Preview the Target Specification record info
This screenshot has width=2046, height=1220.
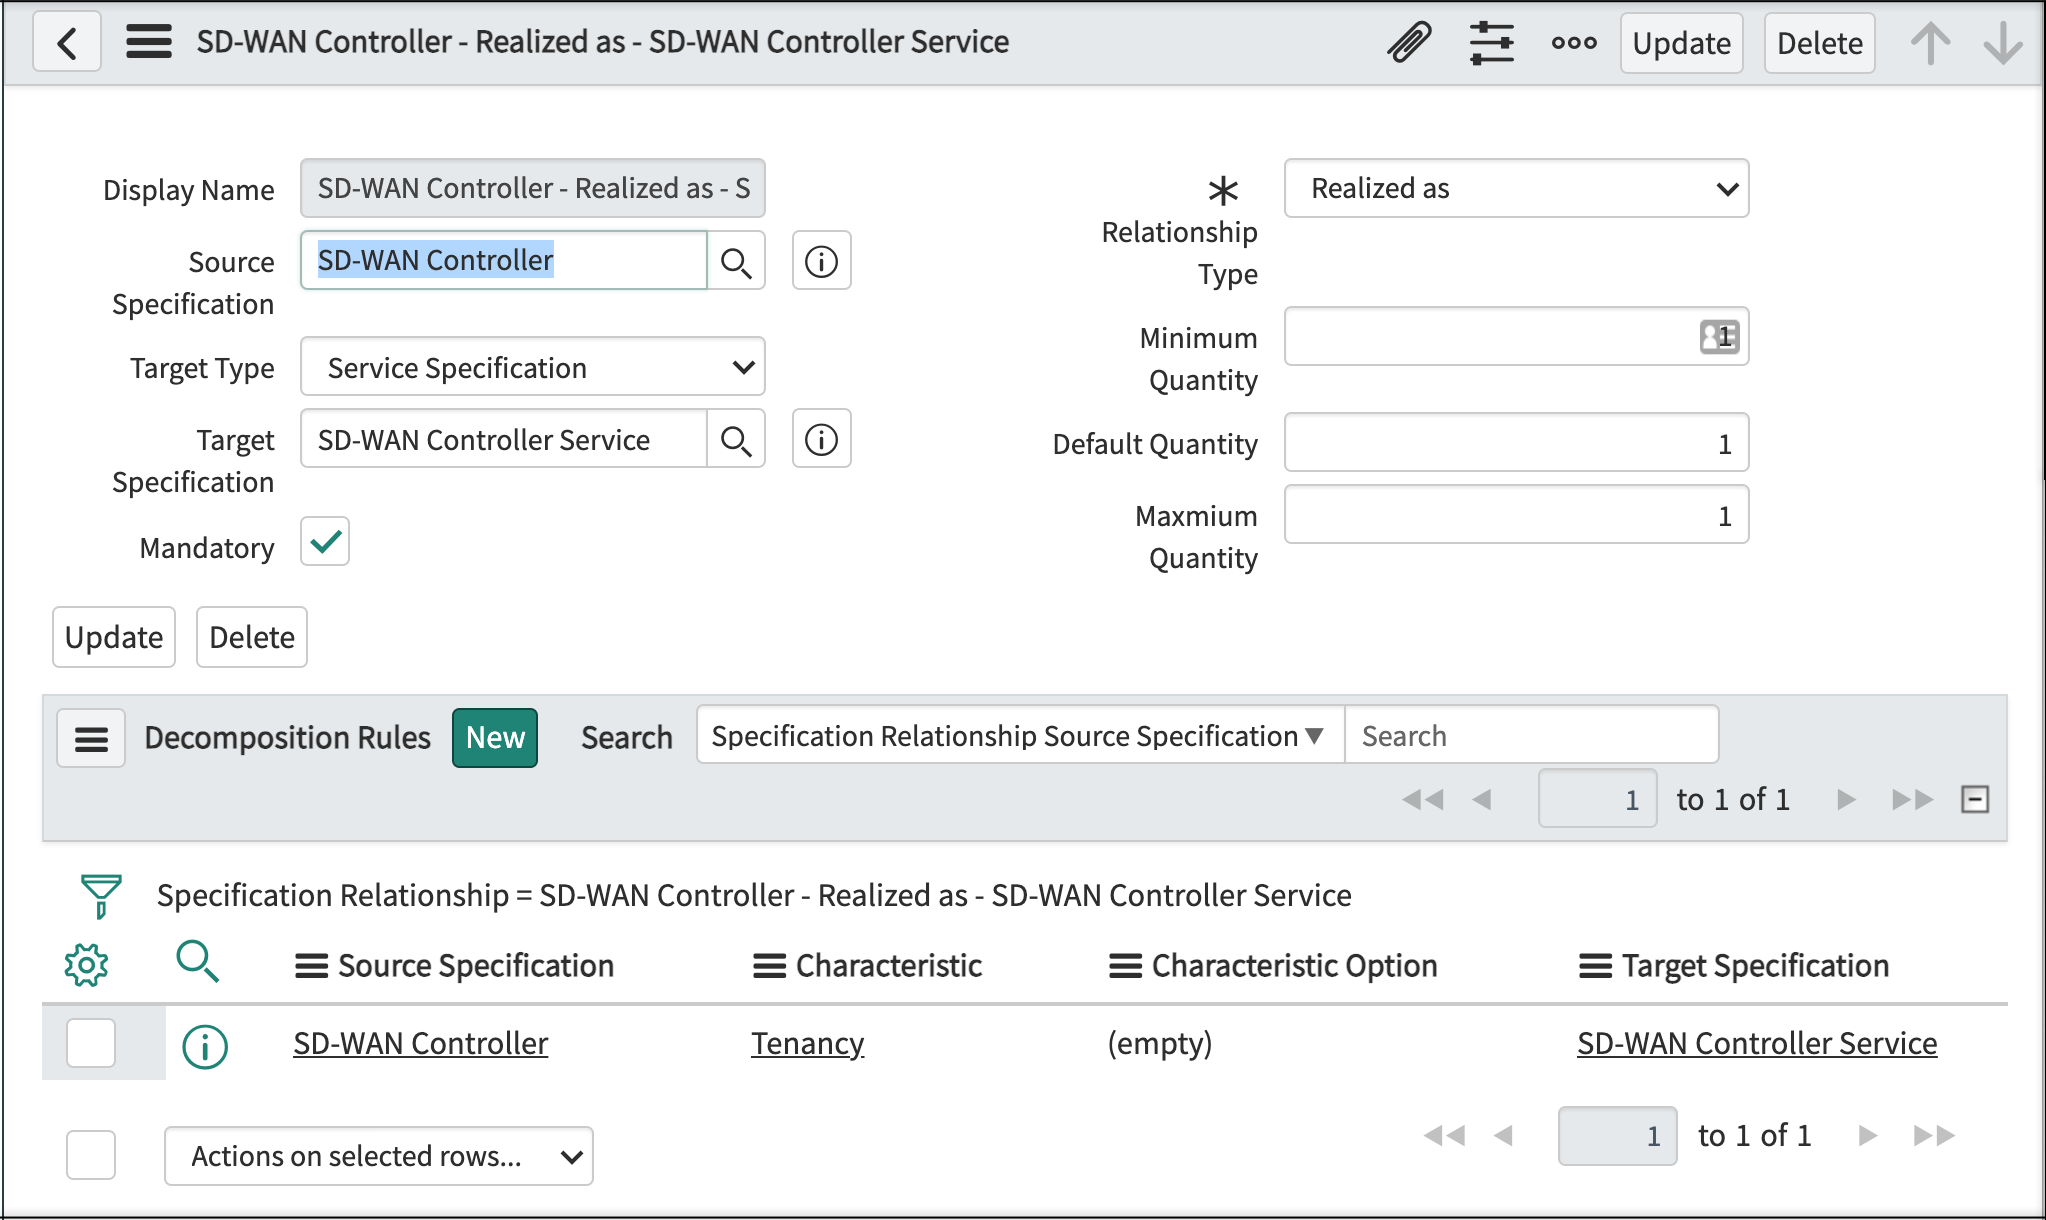coord(821,440)
